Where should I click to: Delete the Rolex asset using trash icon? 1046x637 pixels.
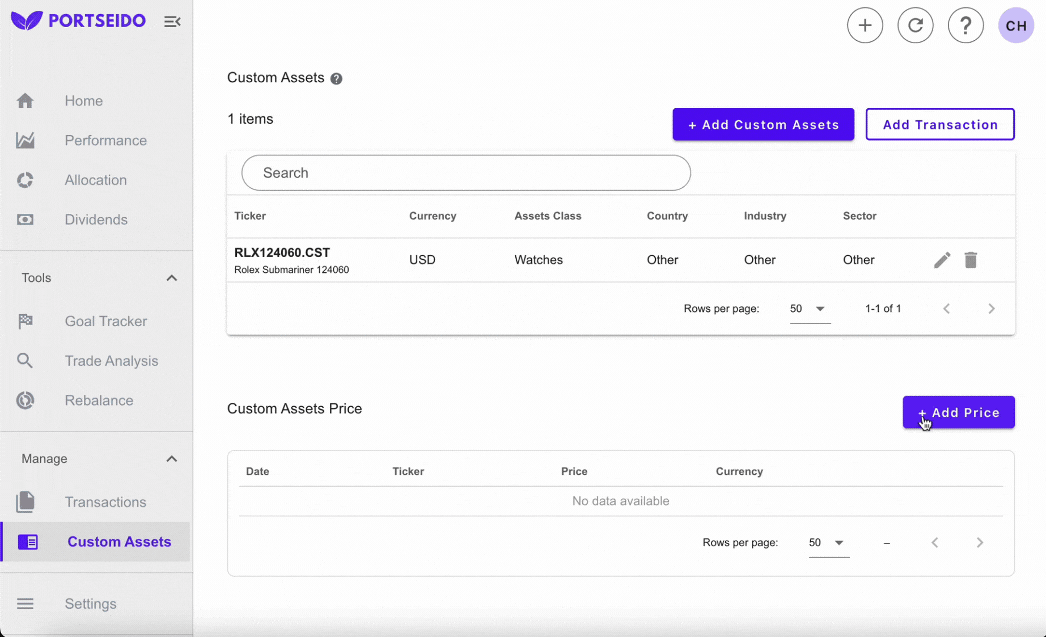coord(970,259)
